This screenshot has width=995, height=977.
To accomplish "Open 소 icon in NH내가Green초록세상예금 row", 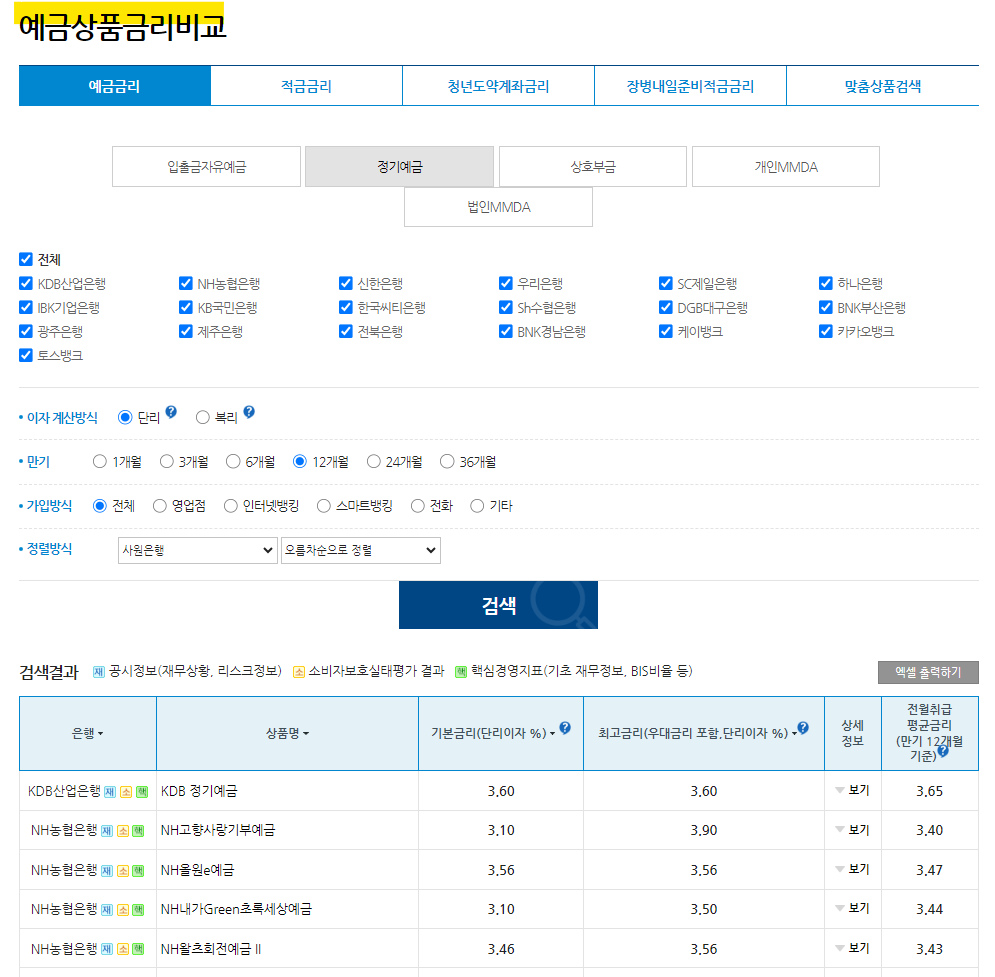I will (x=123, y=910).
